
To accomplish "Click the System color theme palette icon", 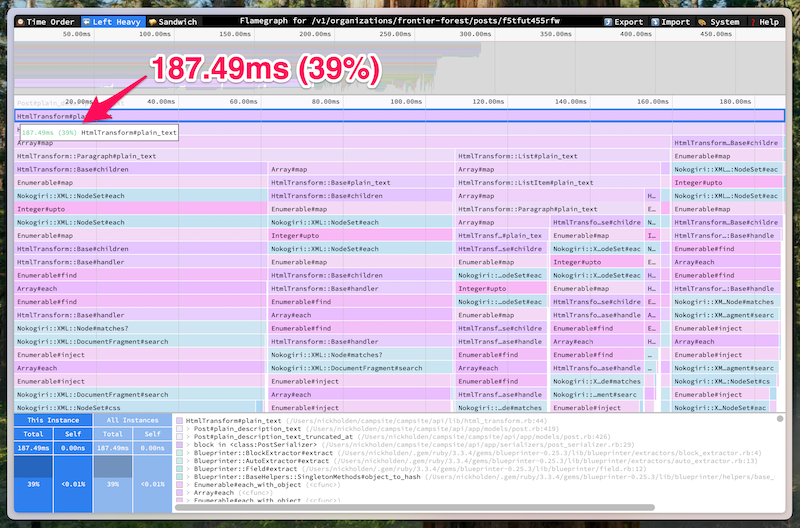I will [702, 22].
